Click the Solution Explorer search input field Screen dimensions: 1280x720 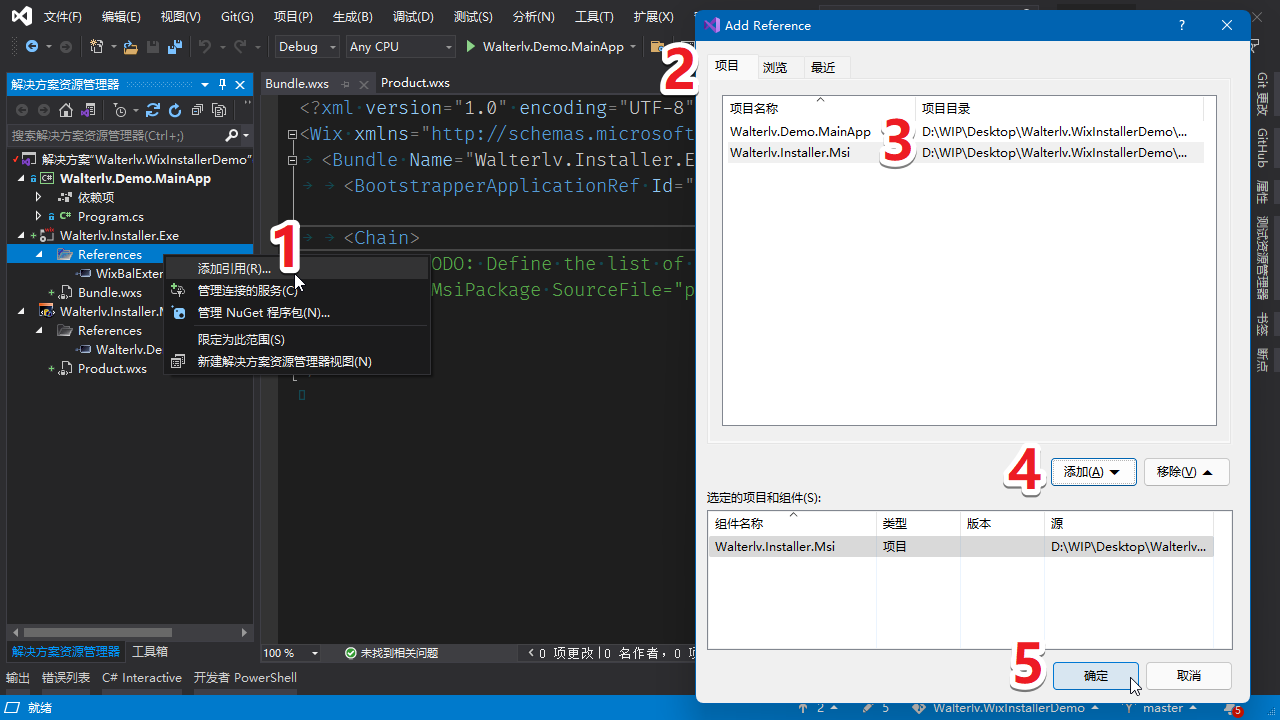coord(115,135)
